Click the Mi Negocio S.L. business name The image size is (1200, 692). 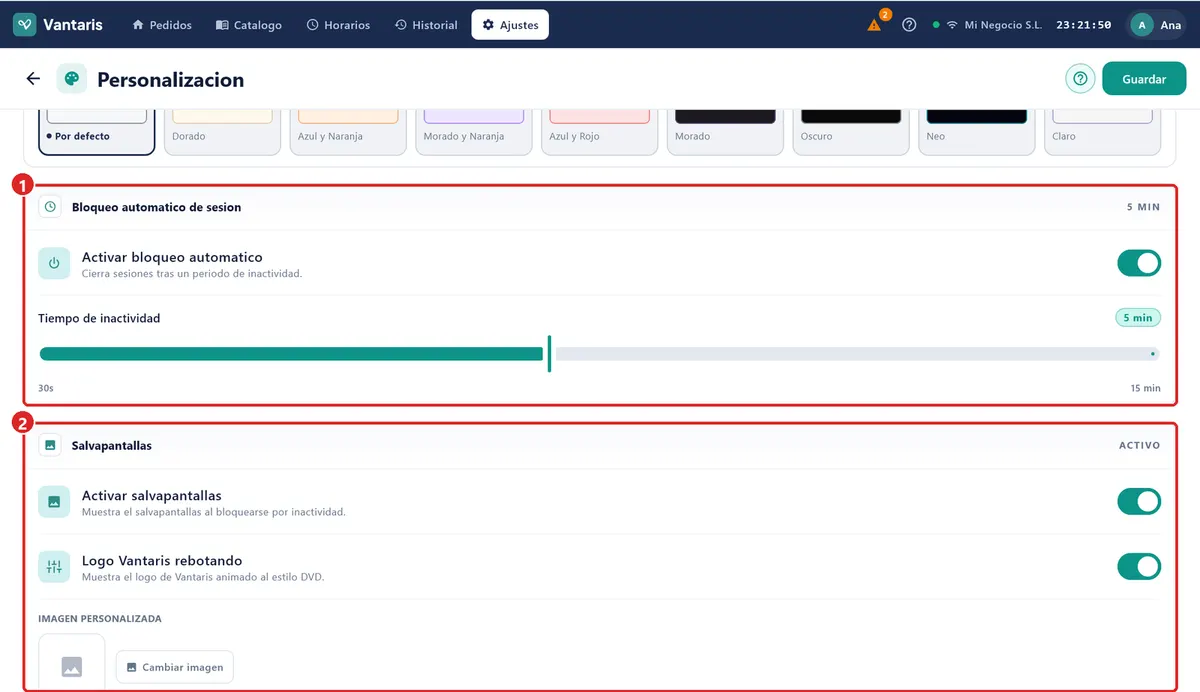[1003, 25]
